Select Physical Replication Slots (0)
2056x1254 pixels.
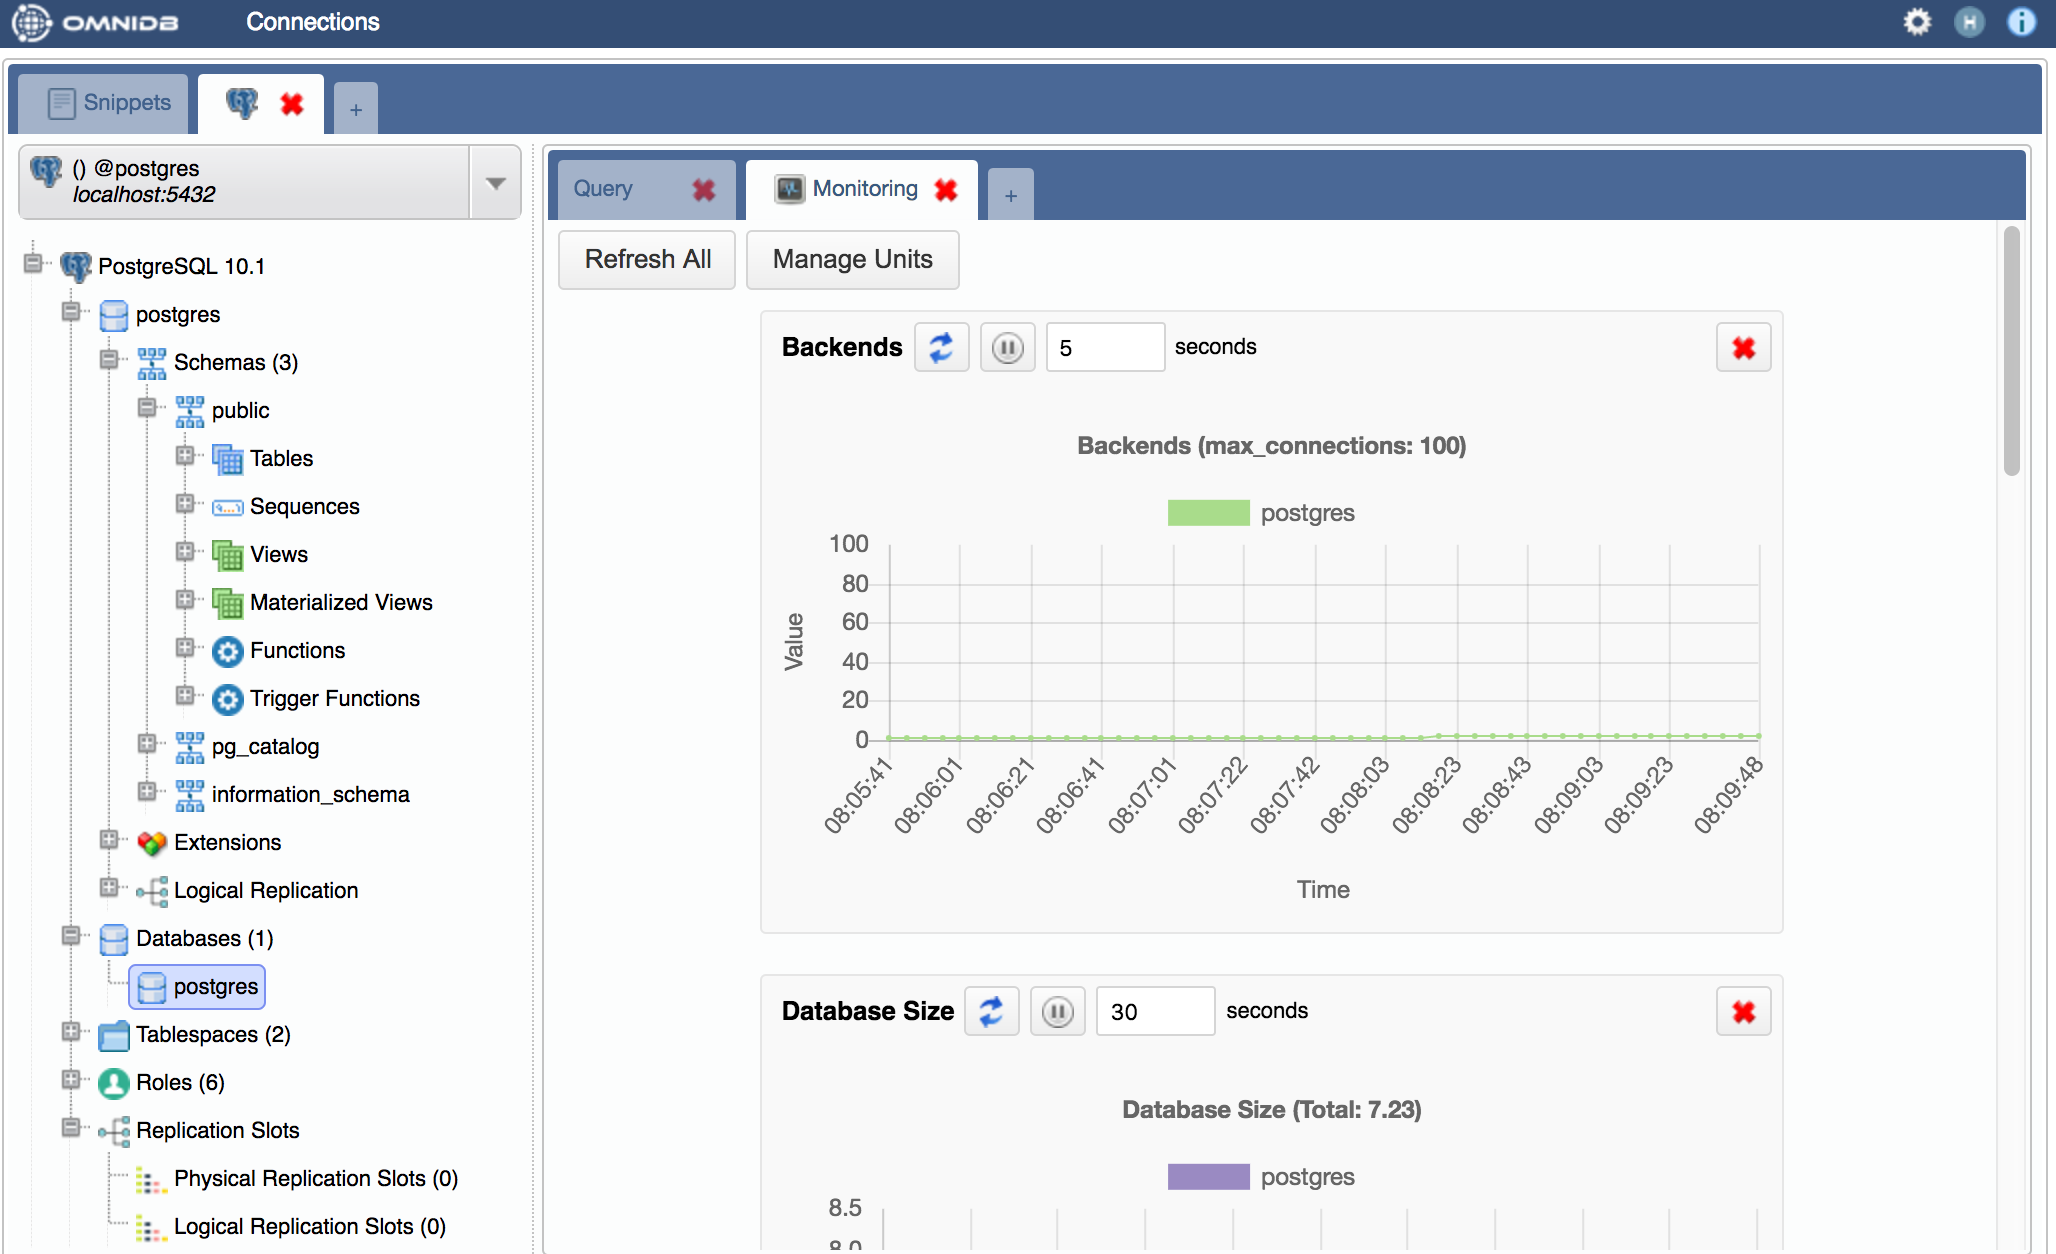[x=316, y=1179]
